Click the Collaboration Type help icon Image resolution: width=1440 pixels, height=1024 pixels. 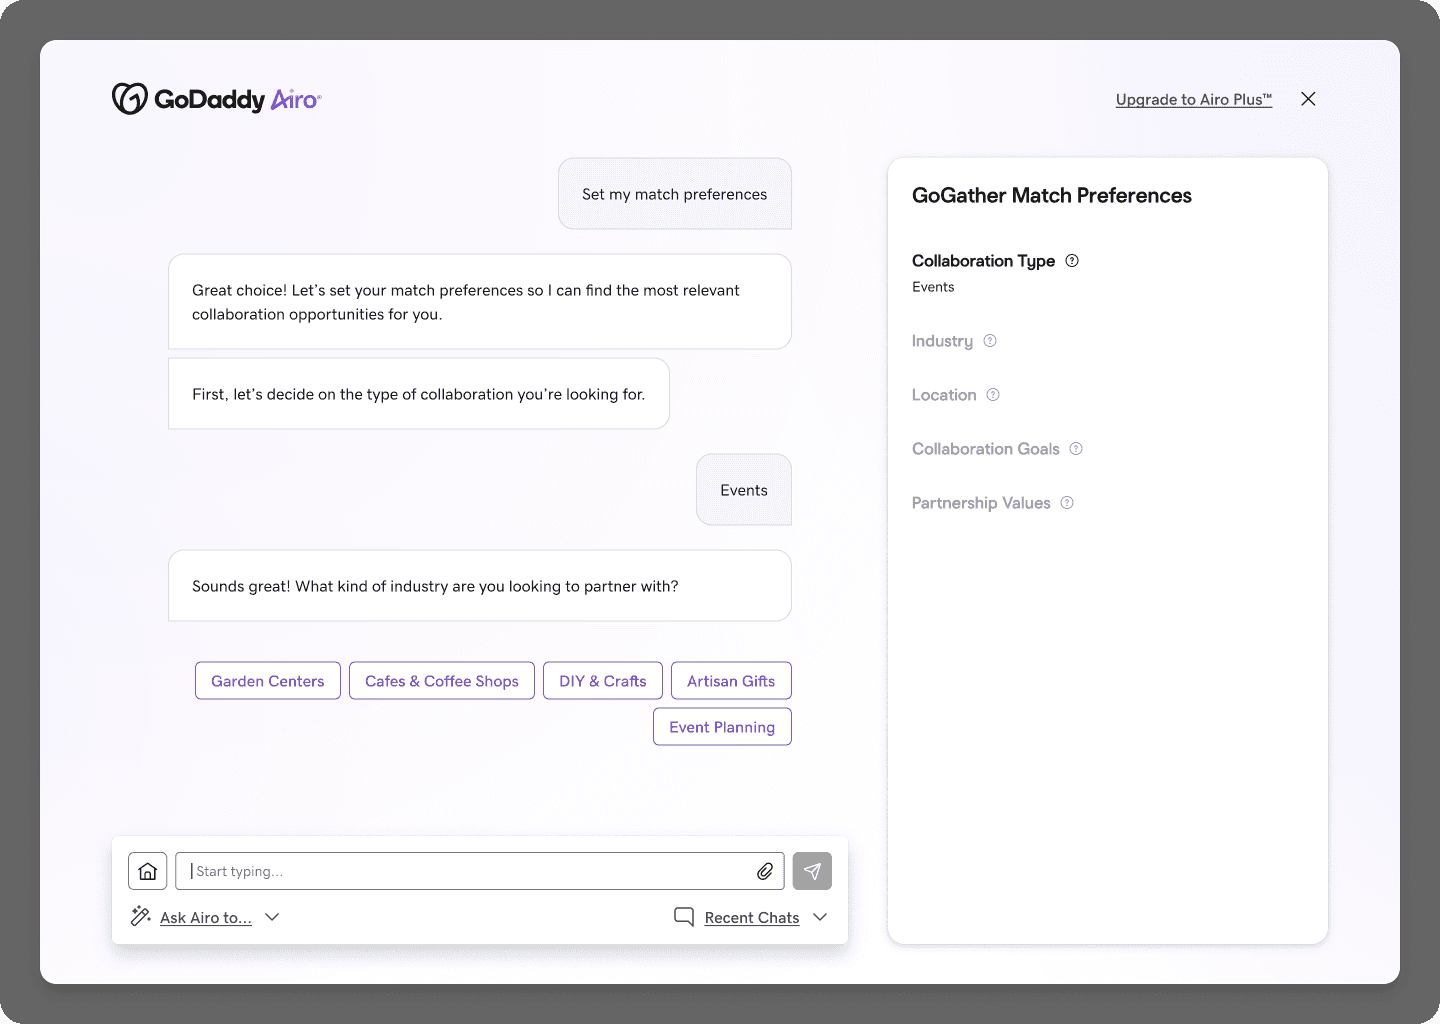tap(1072, 261)
